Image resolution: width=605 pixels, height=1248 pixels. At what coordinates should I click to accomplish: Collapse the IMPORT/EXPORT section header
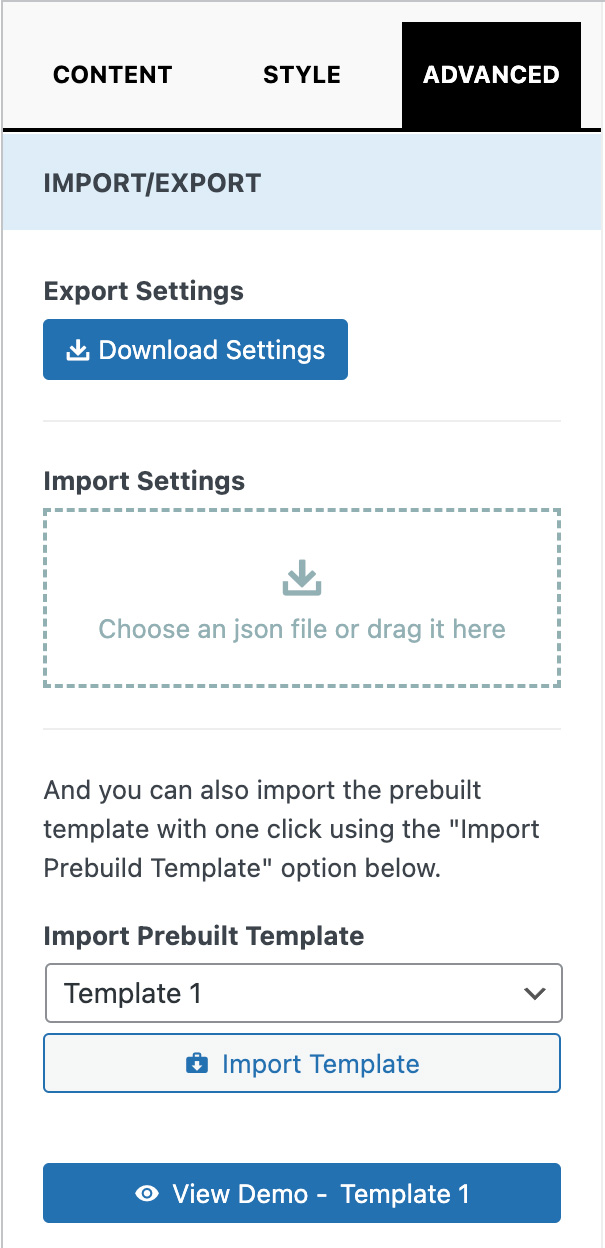tap(302, 183)
